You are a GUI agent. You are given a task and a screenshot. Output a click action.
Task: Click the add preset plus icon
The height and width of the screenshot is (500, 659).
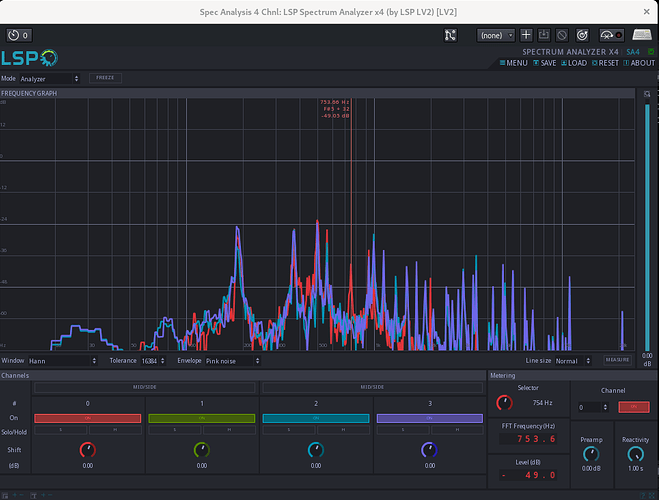[527, 35]
